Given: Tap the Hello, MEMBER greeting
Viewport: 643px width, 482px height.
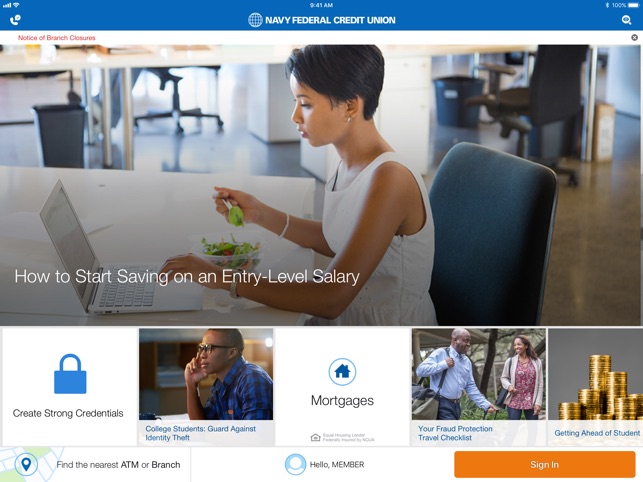Looking at the screenshot, I should point(337,464).
